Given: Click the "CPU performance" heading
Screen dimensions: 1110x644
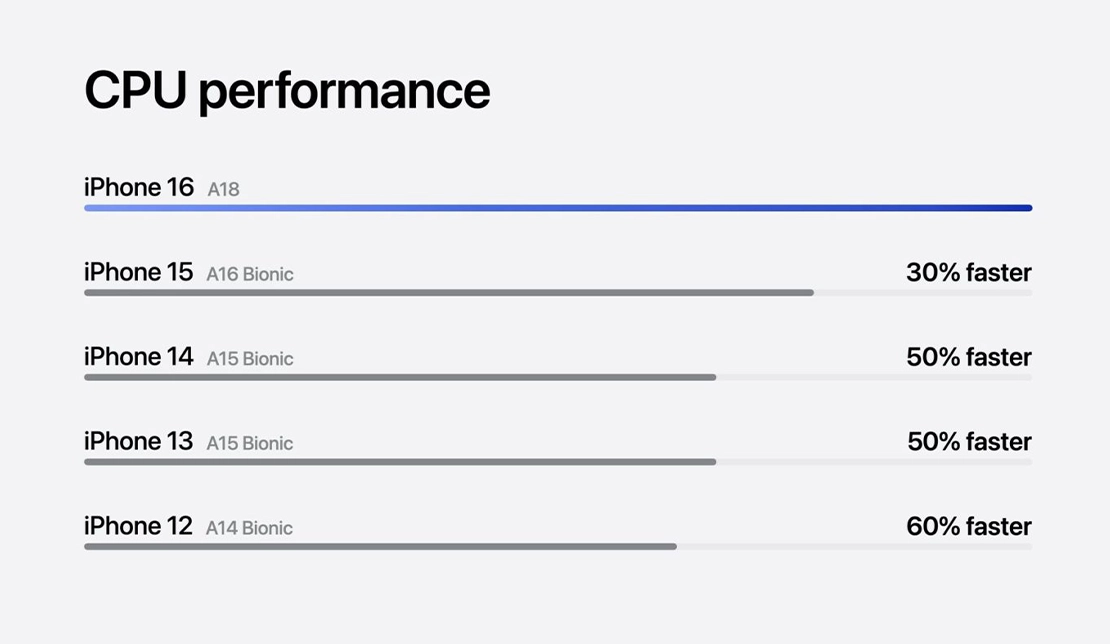Looking at the screenshot, I should [287, 92].
